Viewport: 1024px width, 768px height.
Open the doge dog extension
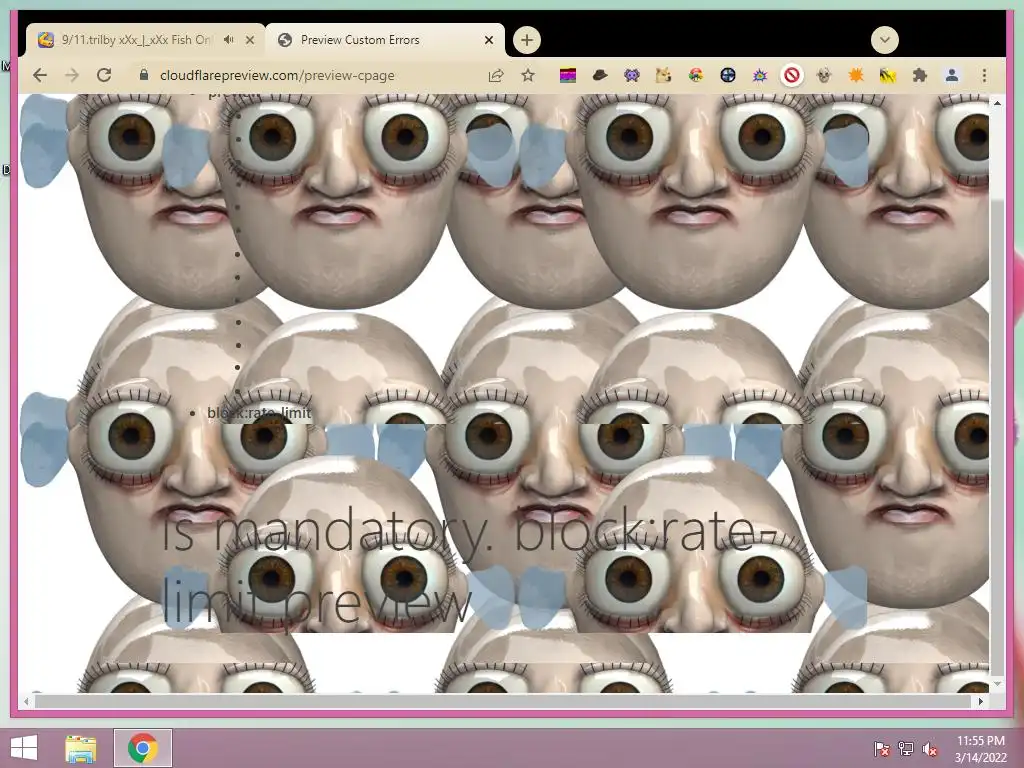click(x=664, y=76)
